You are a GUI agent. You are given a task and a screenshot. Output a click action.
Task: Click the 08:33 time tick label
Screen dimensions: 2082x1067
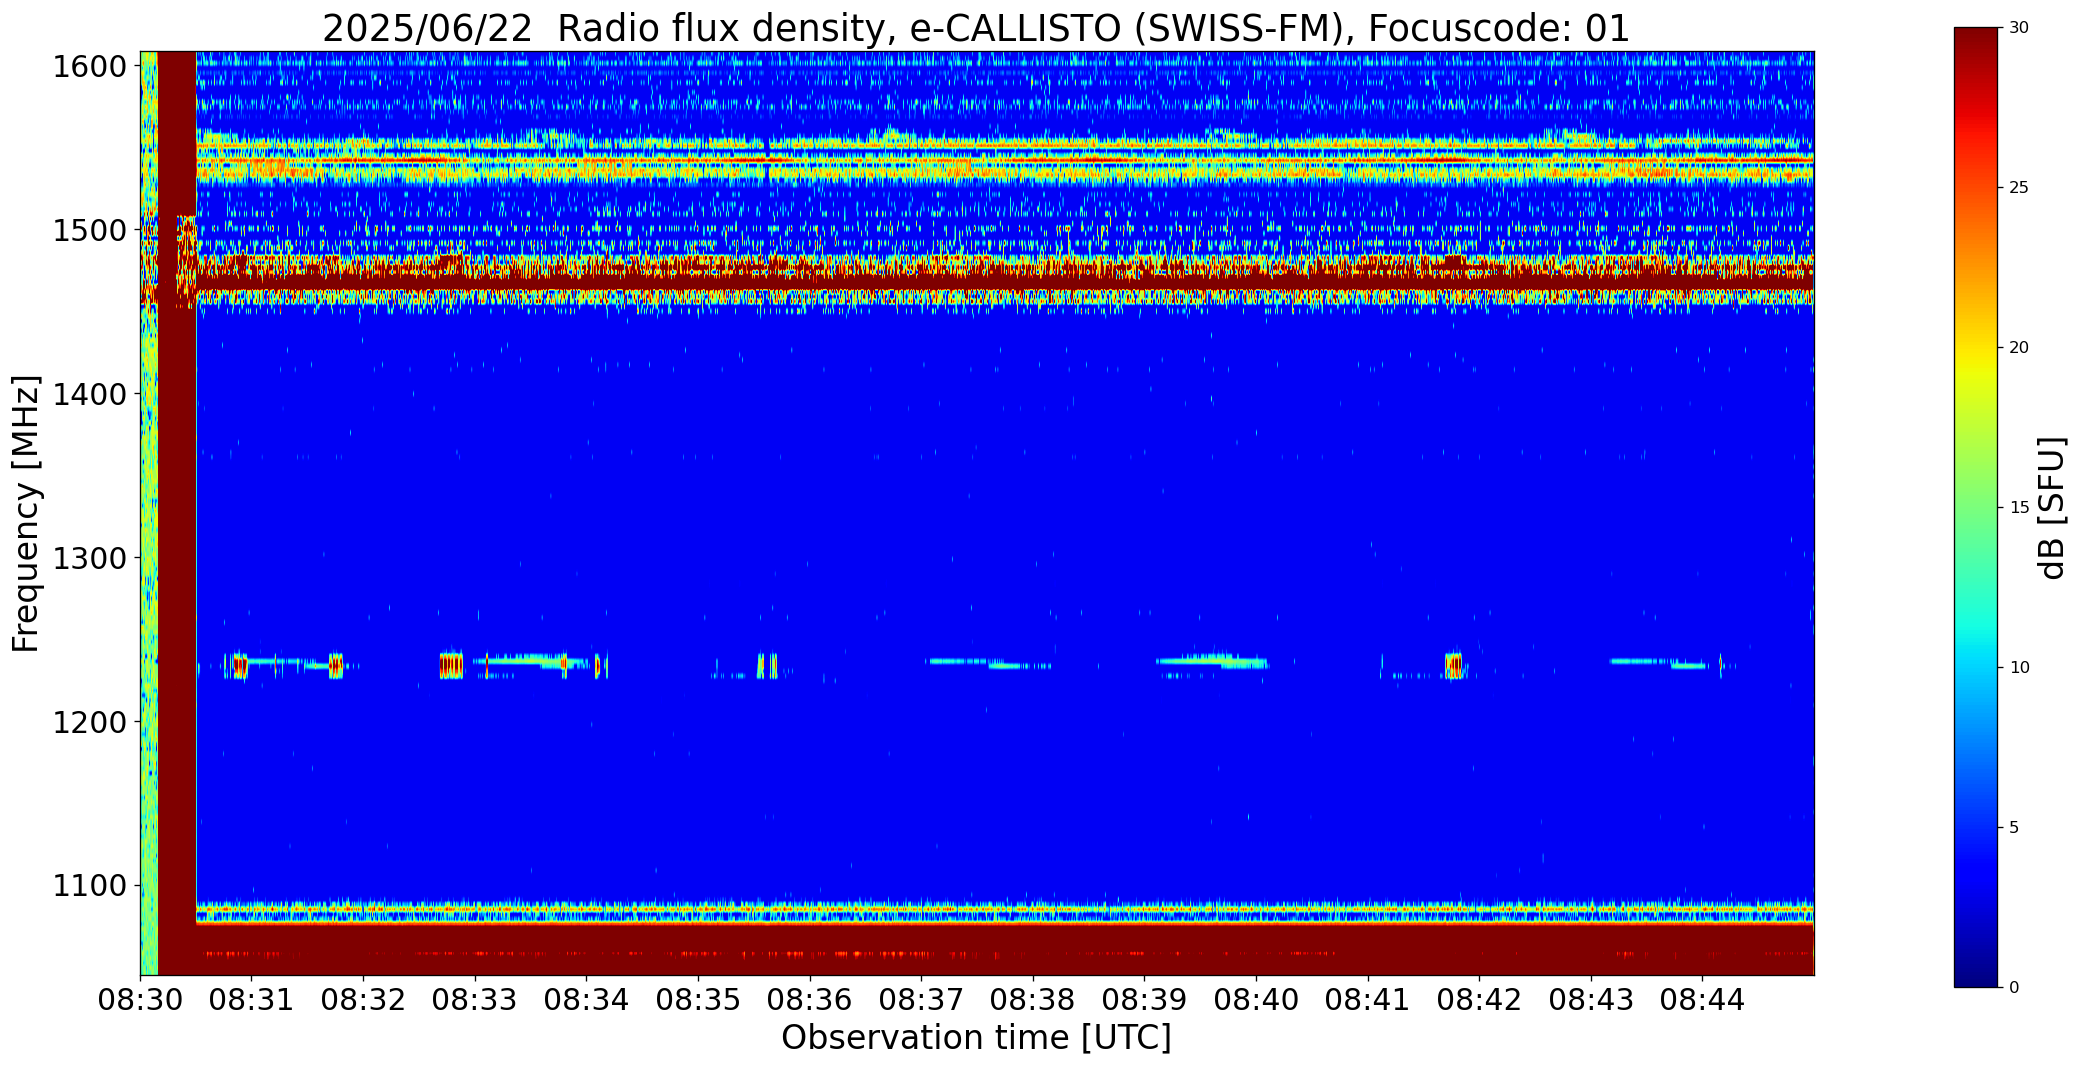click(x=475, y=999)
